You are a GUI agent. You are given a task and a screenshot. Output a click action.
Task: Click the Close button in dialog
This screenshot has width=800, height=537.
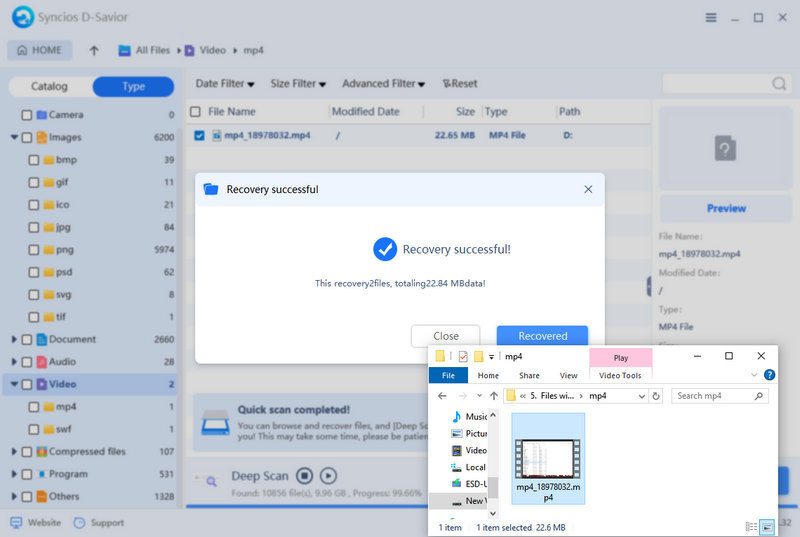pyautogui.click(x=446, y=336)
